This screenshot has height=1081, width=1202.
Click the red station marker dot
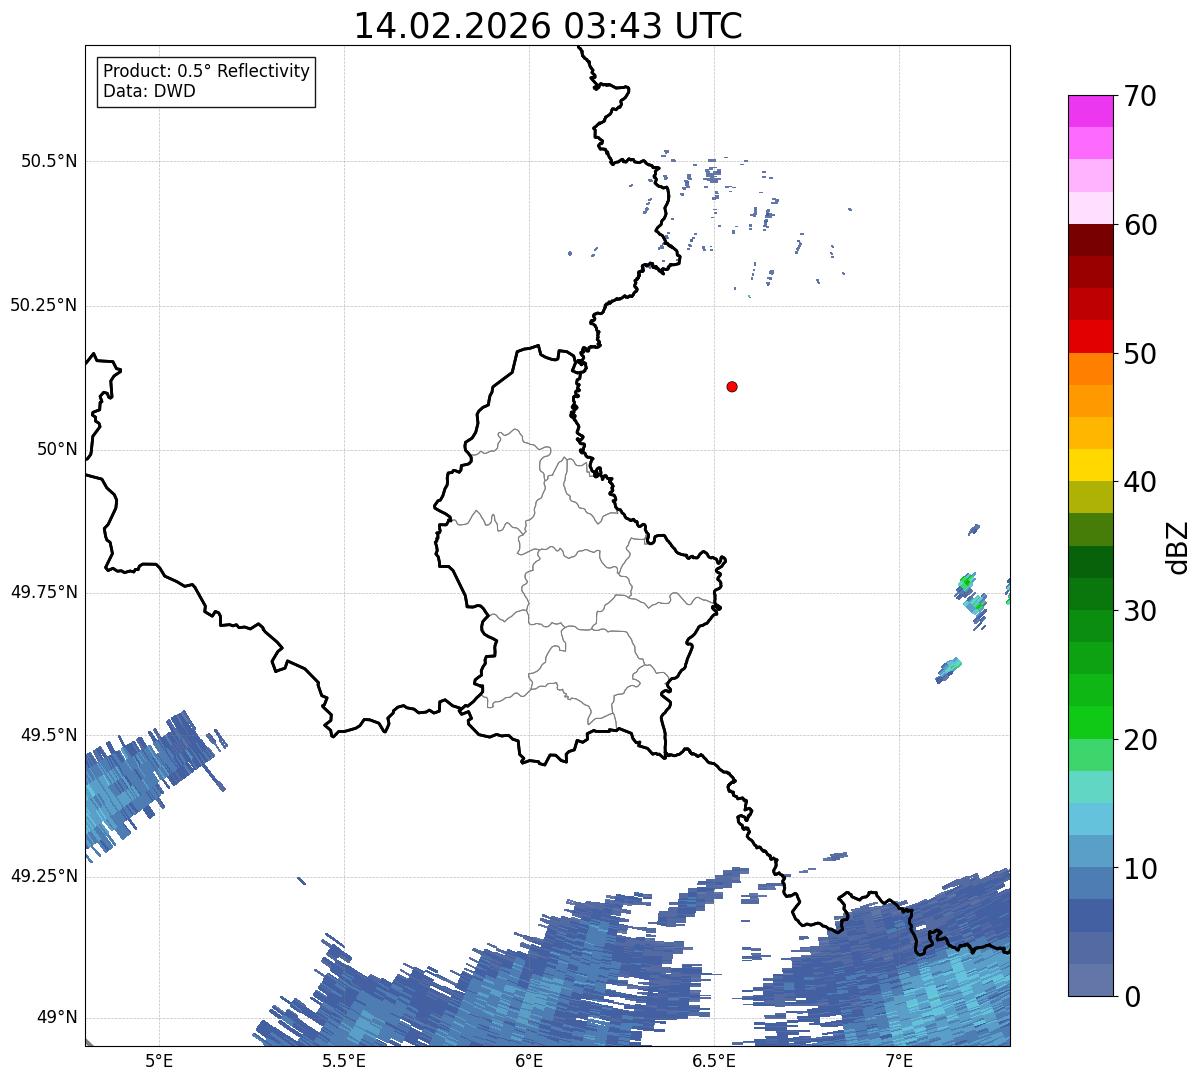point(732,386)
